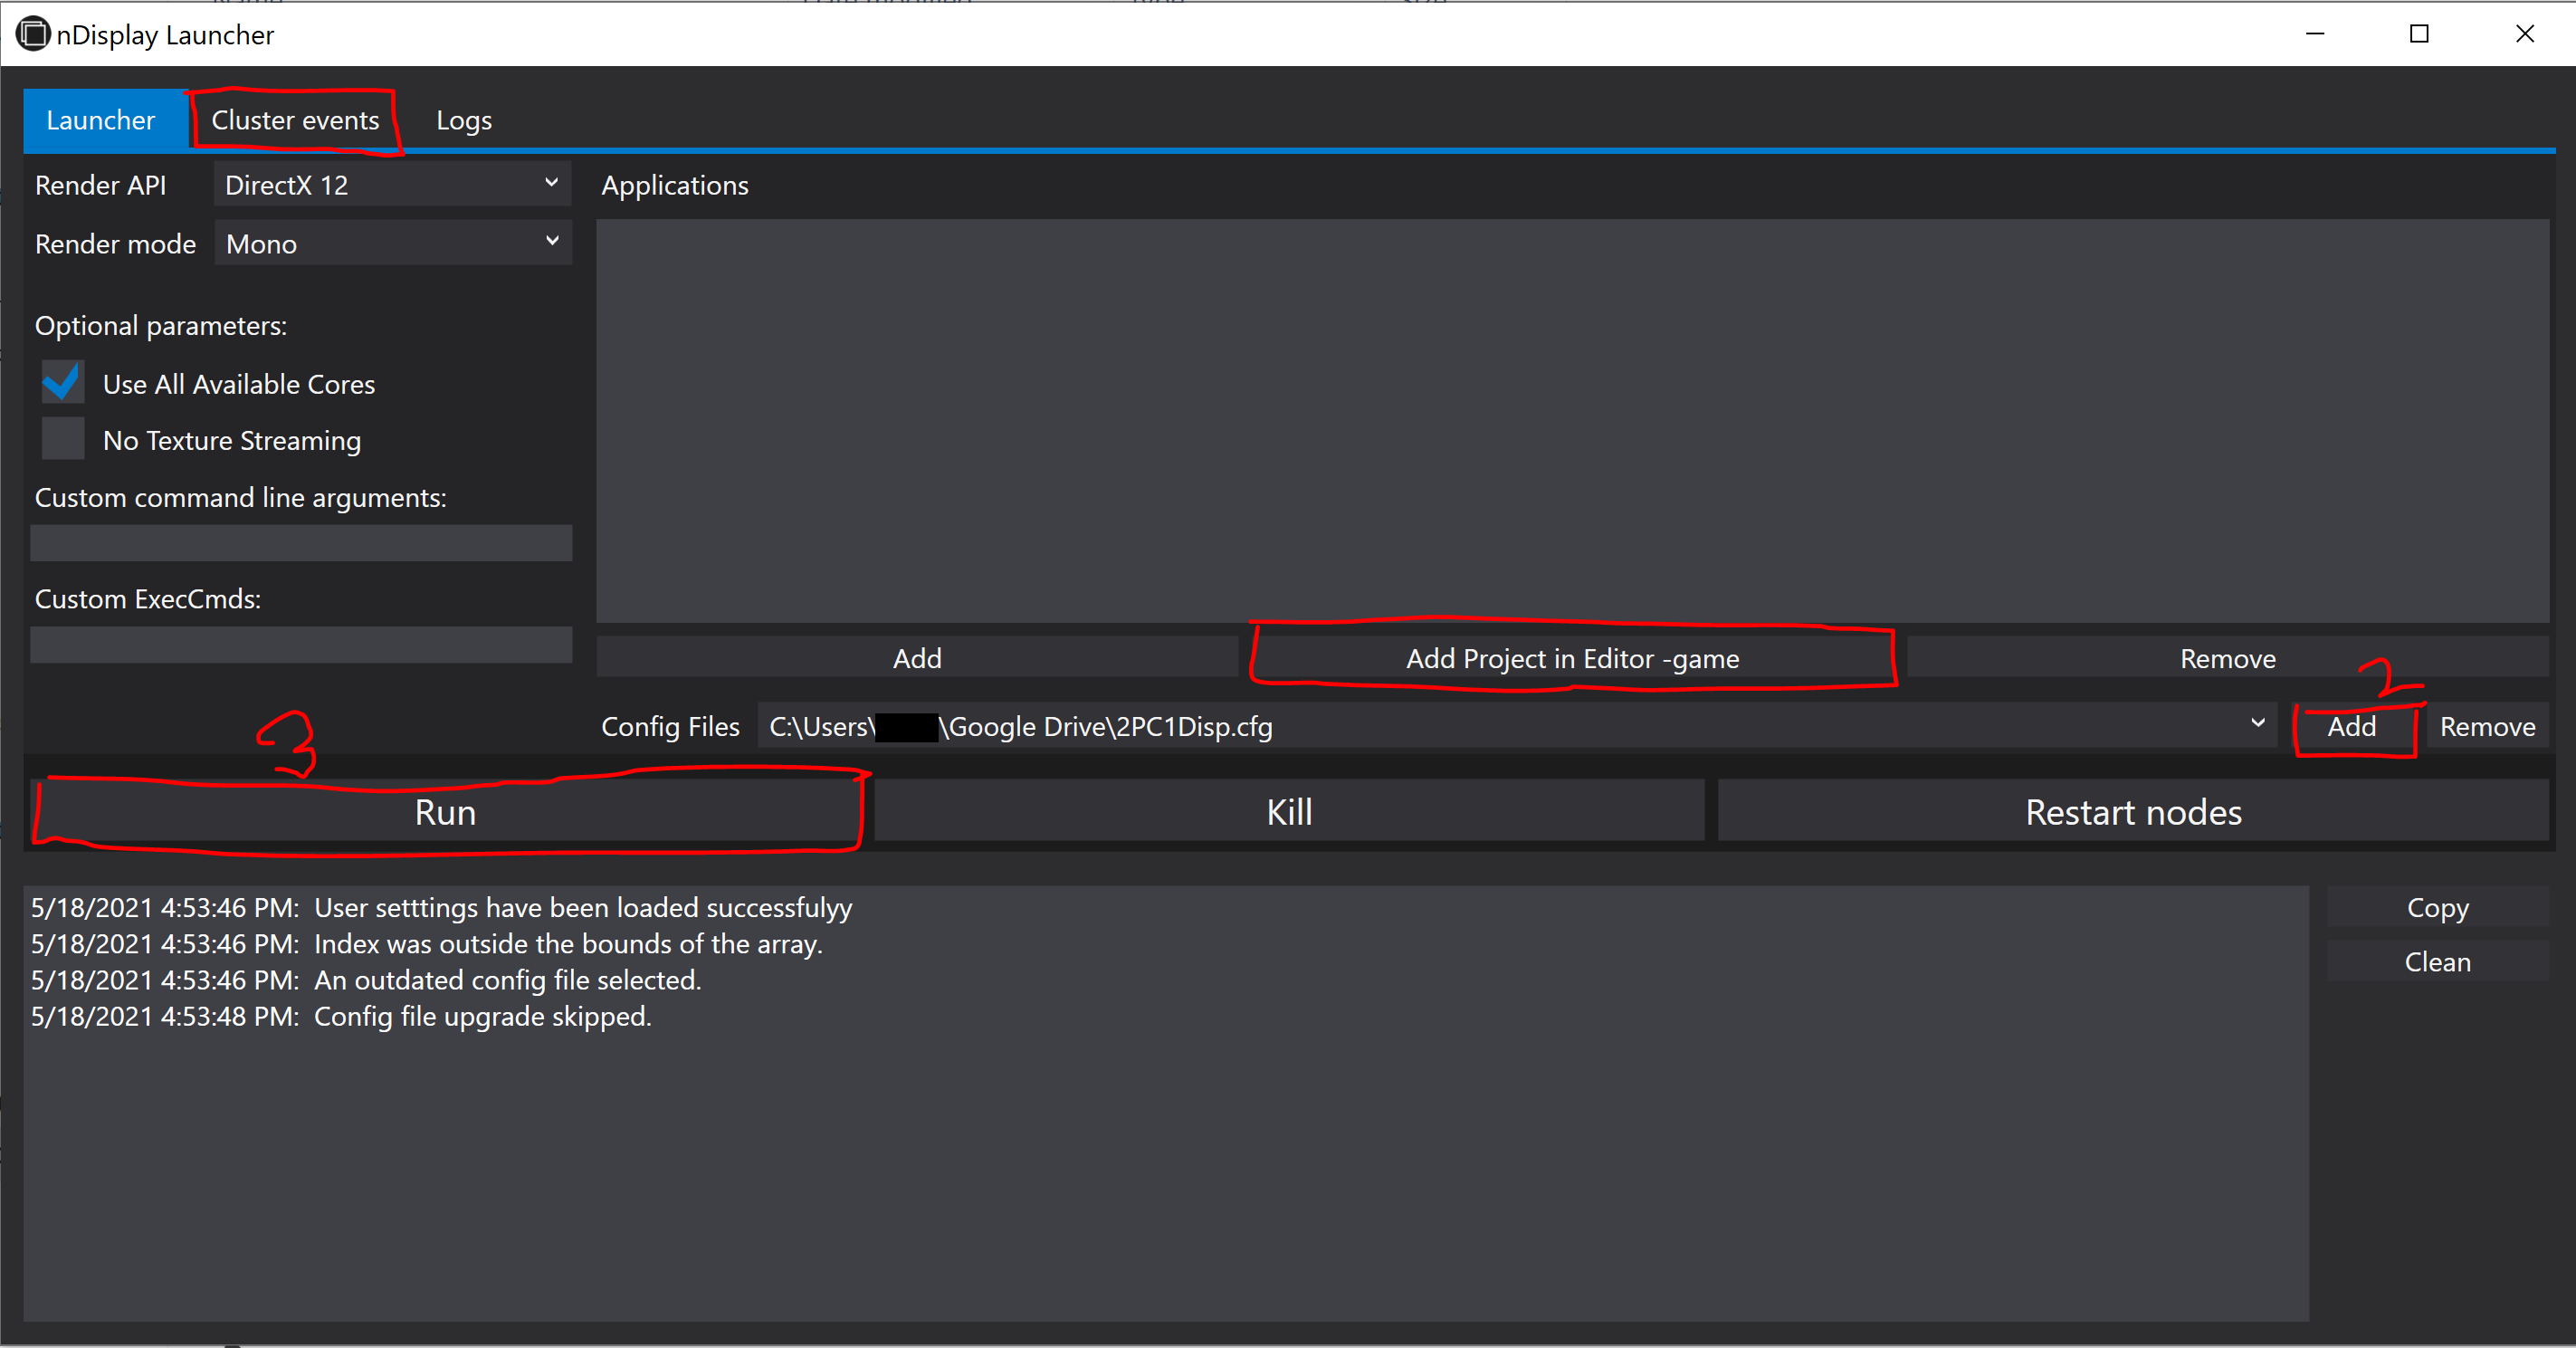Open the Logs tab

pyautogui.click(x=463, y=120)
